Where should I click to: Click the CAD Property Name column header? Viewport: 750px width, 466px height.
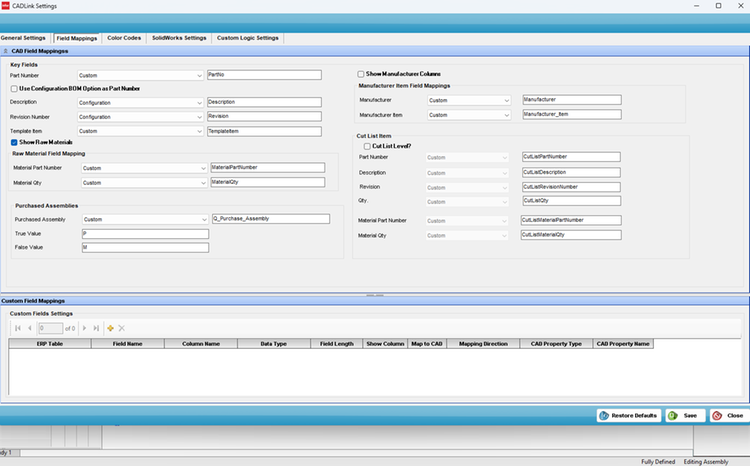623,344
